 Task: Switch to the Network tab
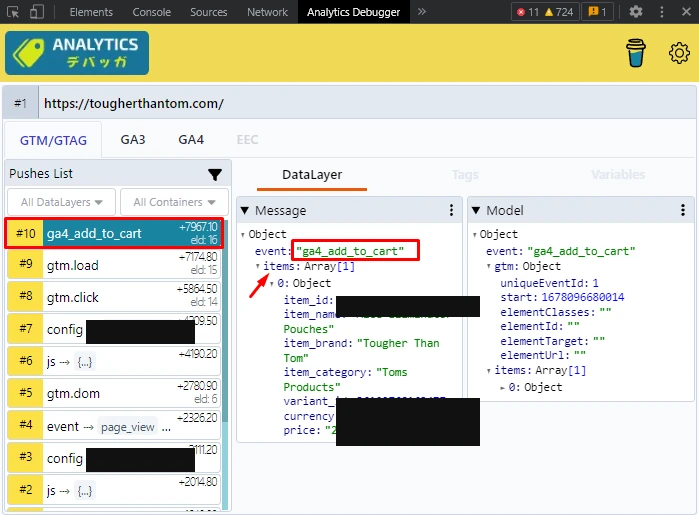click(267, 12)
